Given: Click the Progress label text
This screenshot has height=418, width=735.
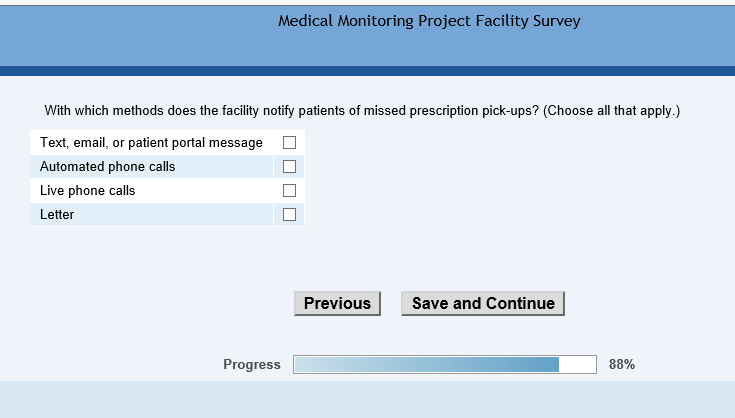Looking at the screenshot, I should [x=252, y=365].
